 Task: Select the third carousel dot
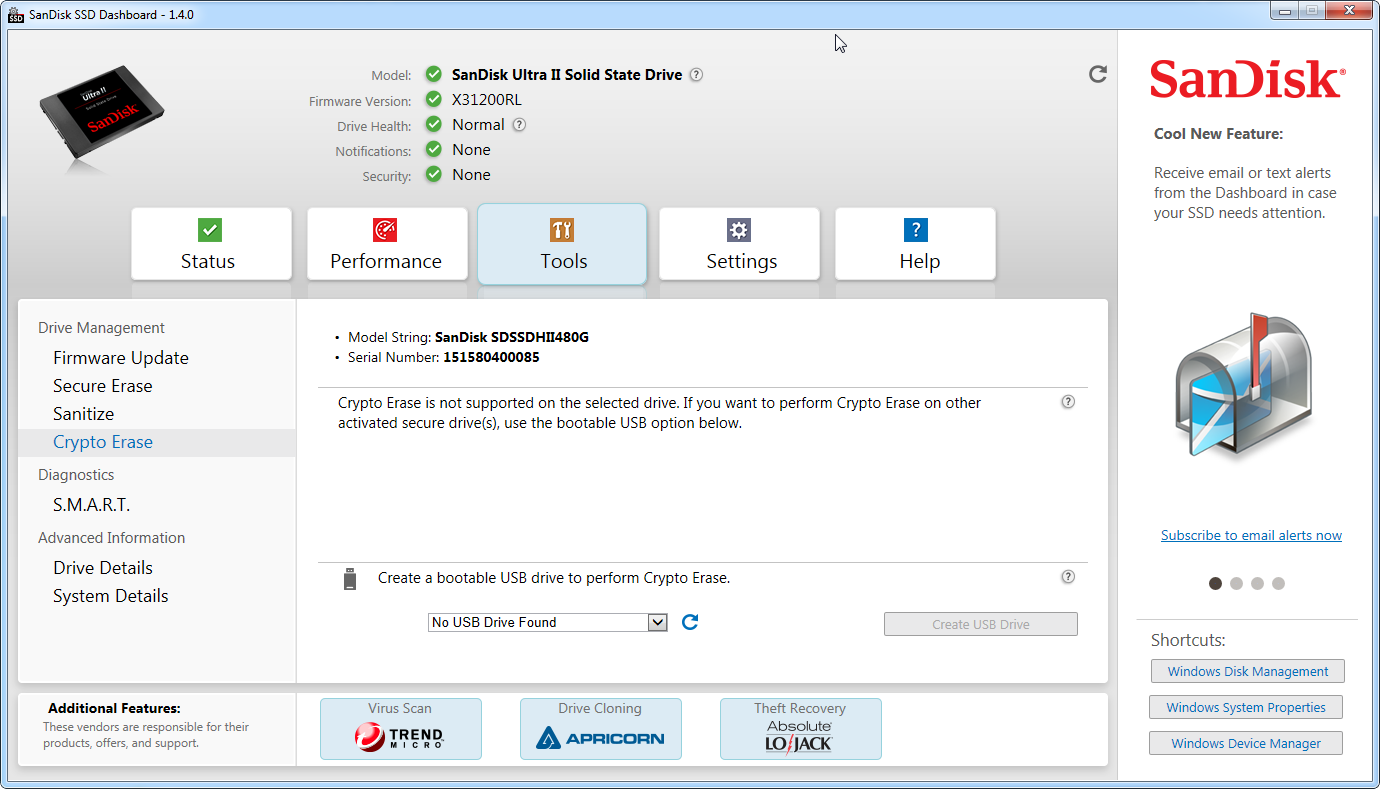[1257, 584]
